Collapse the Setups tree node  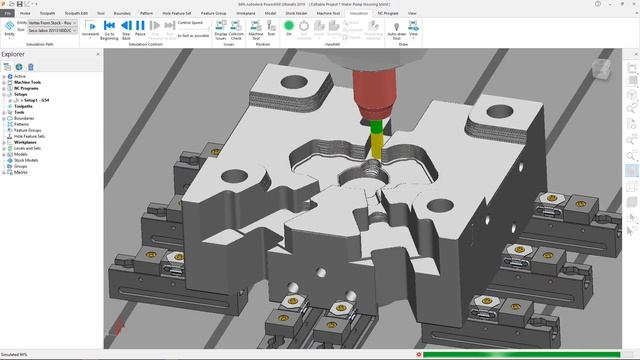[4, 94]
